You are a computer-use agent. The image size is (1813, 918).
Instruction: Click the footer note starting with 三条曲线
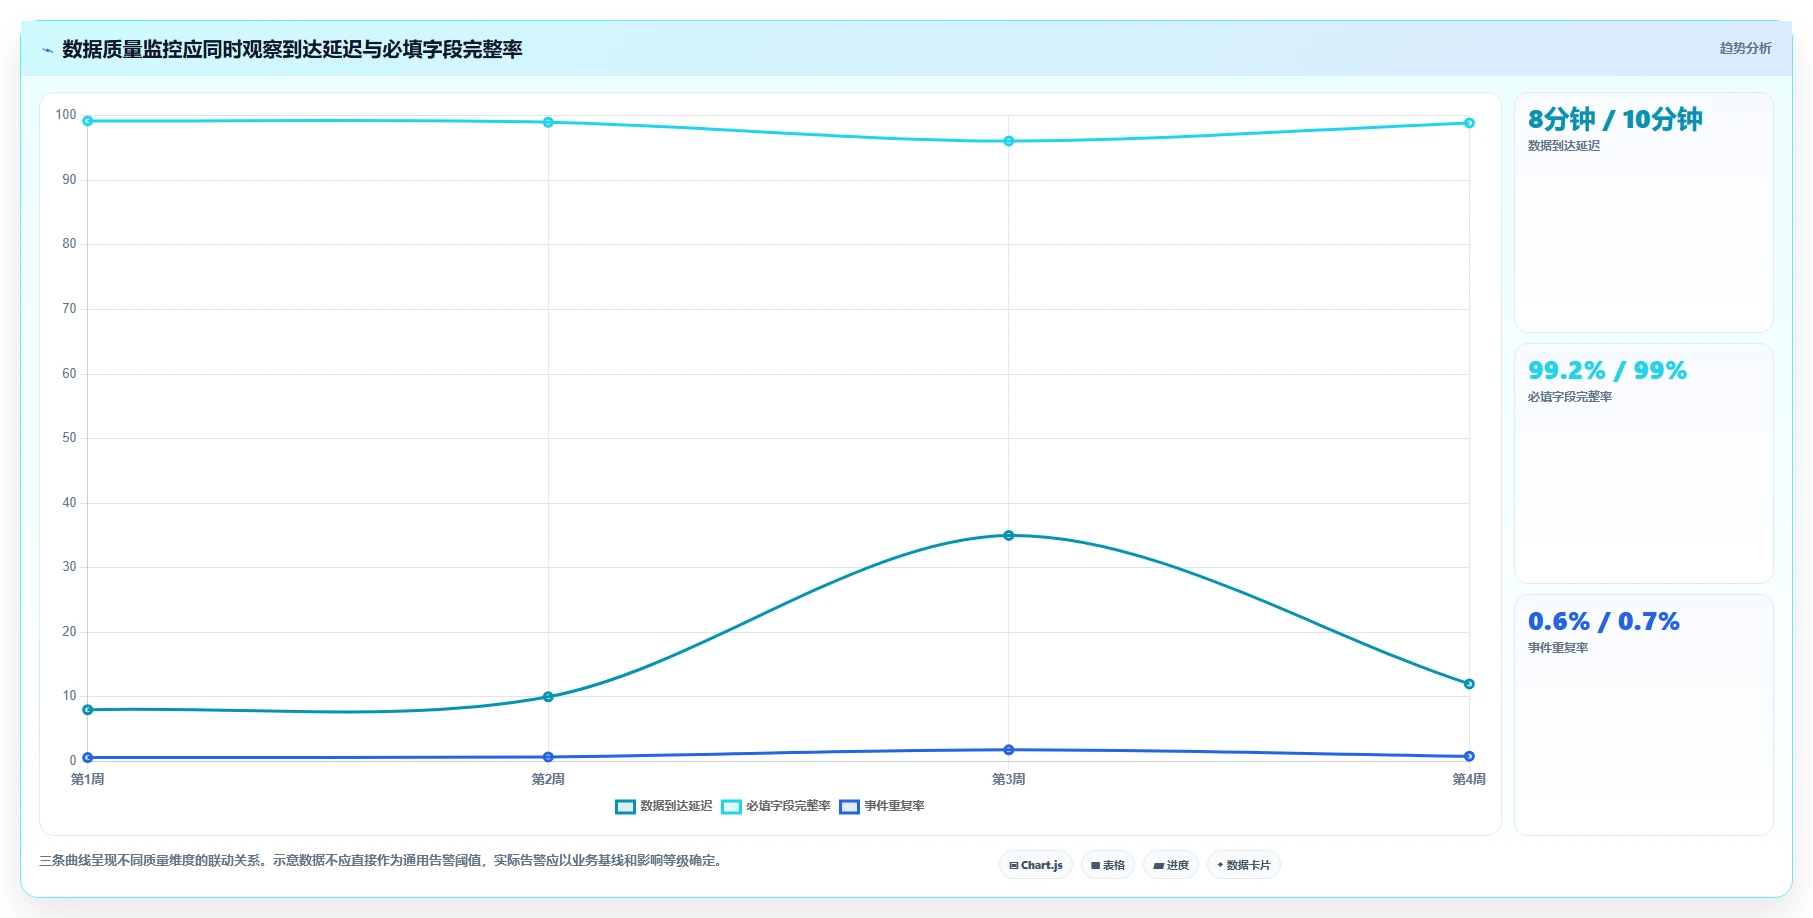(x=381, y=860)
